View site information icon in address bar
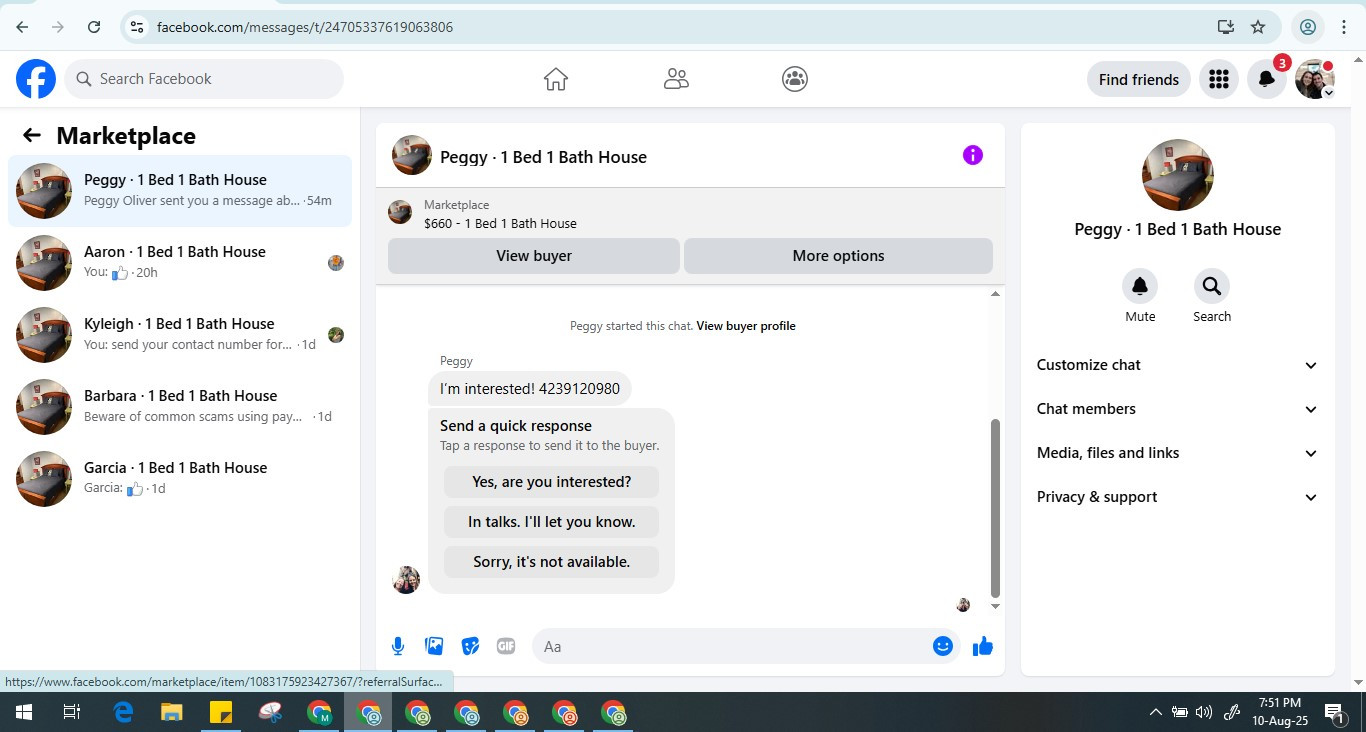 [137, 27]
